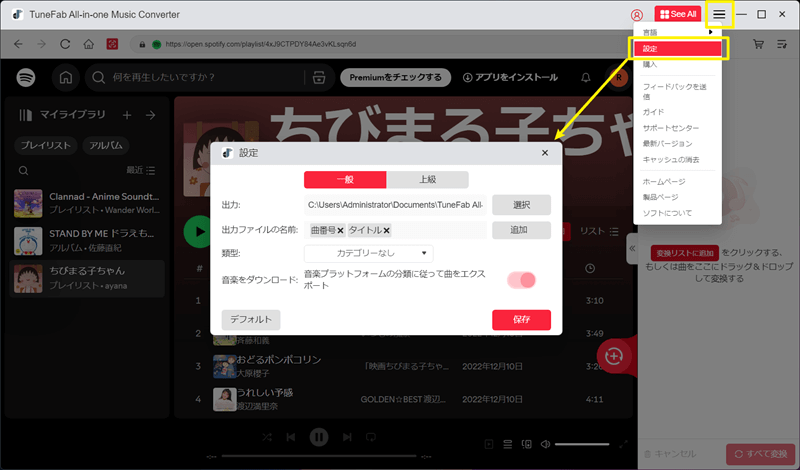Click 保存 to save settings
This screenshot has height=470, width=800.
point(521,319)
